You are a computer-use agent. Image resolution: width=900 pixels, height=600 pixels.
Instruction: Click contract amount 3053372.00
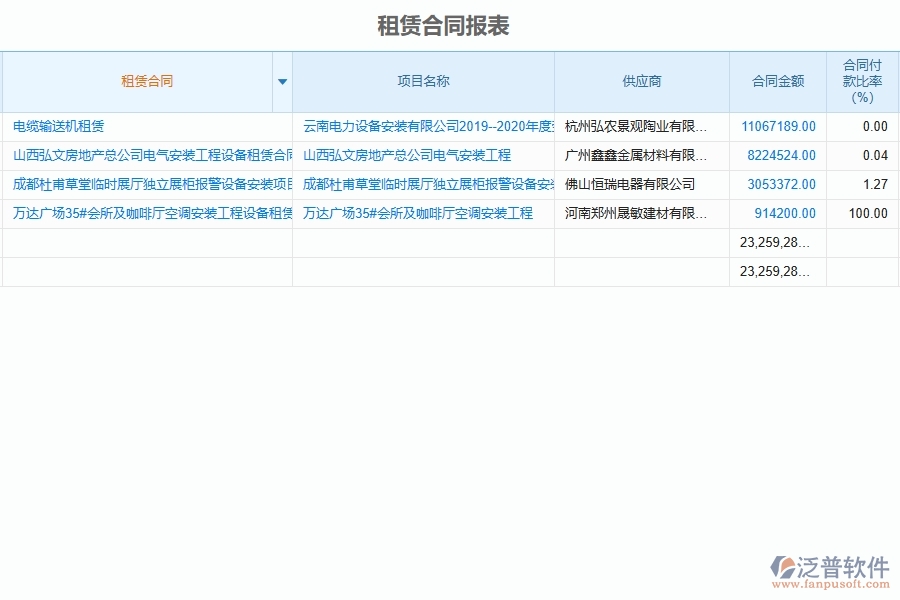[x=781, y=185]
